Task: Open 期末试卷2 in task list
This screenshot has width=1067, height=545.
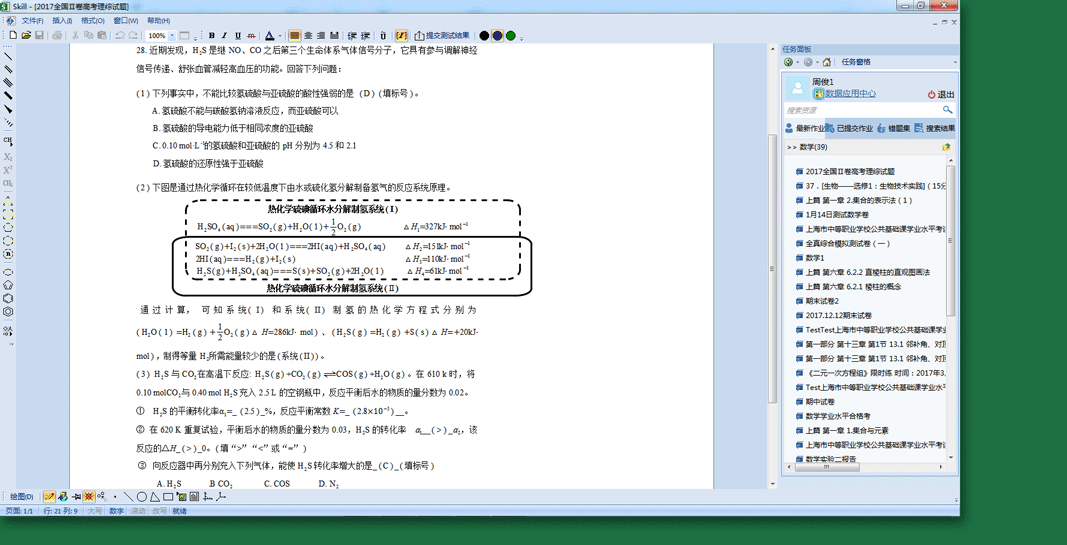Action: tap(822, 300)
